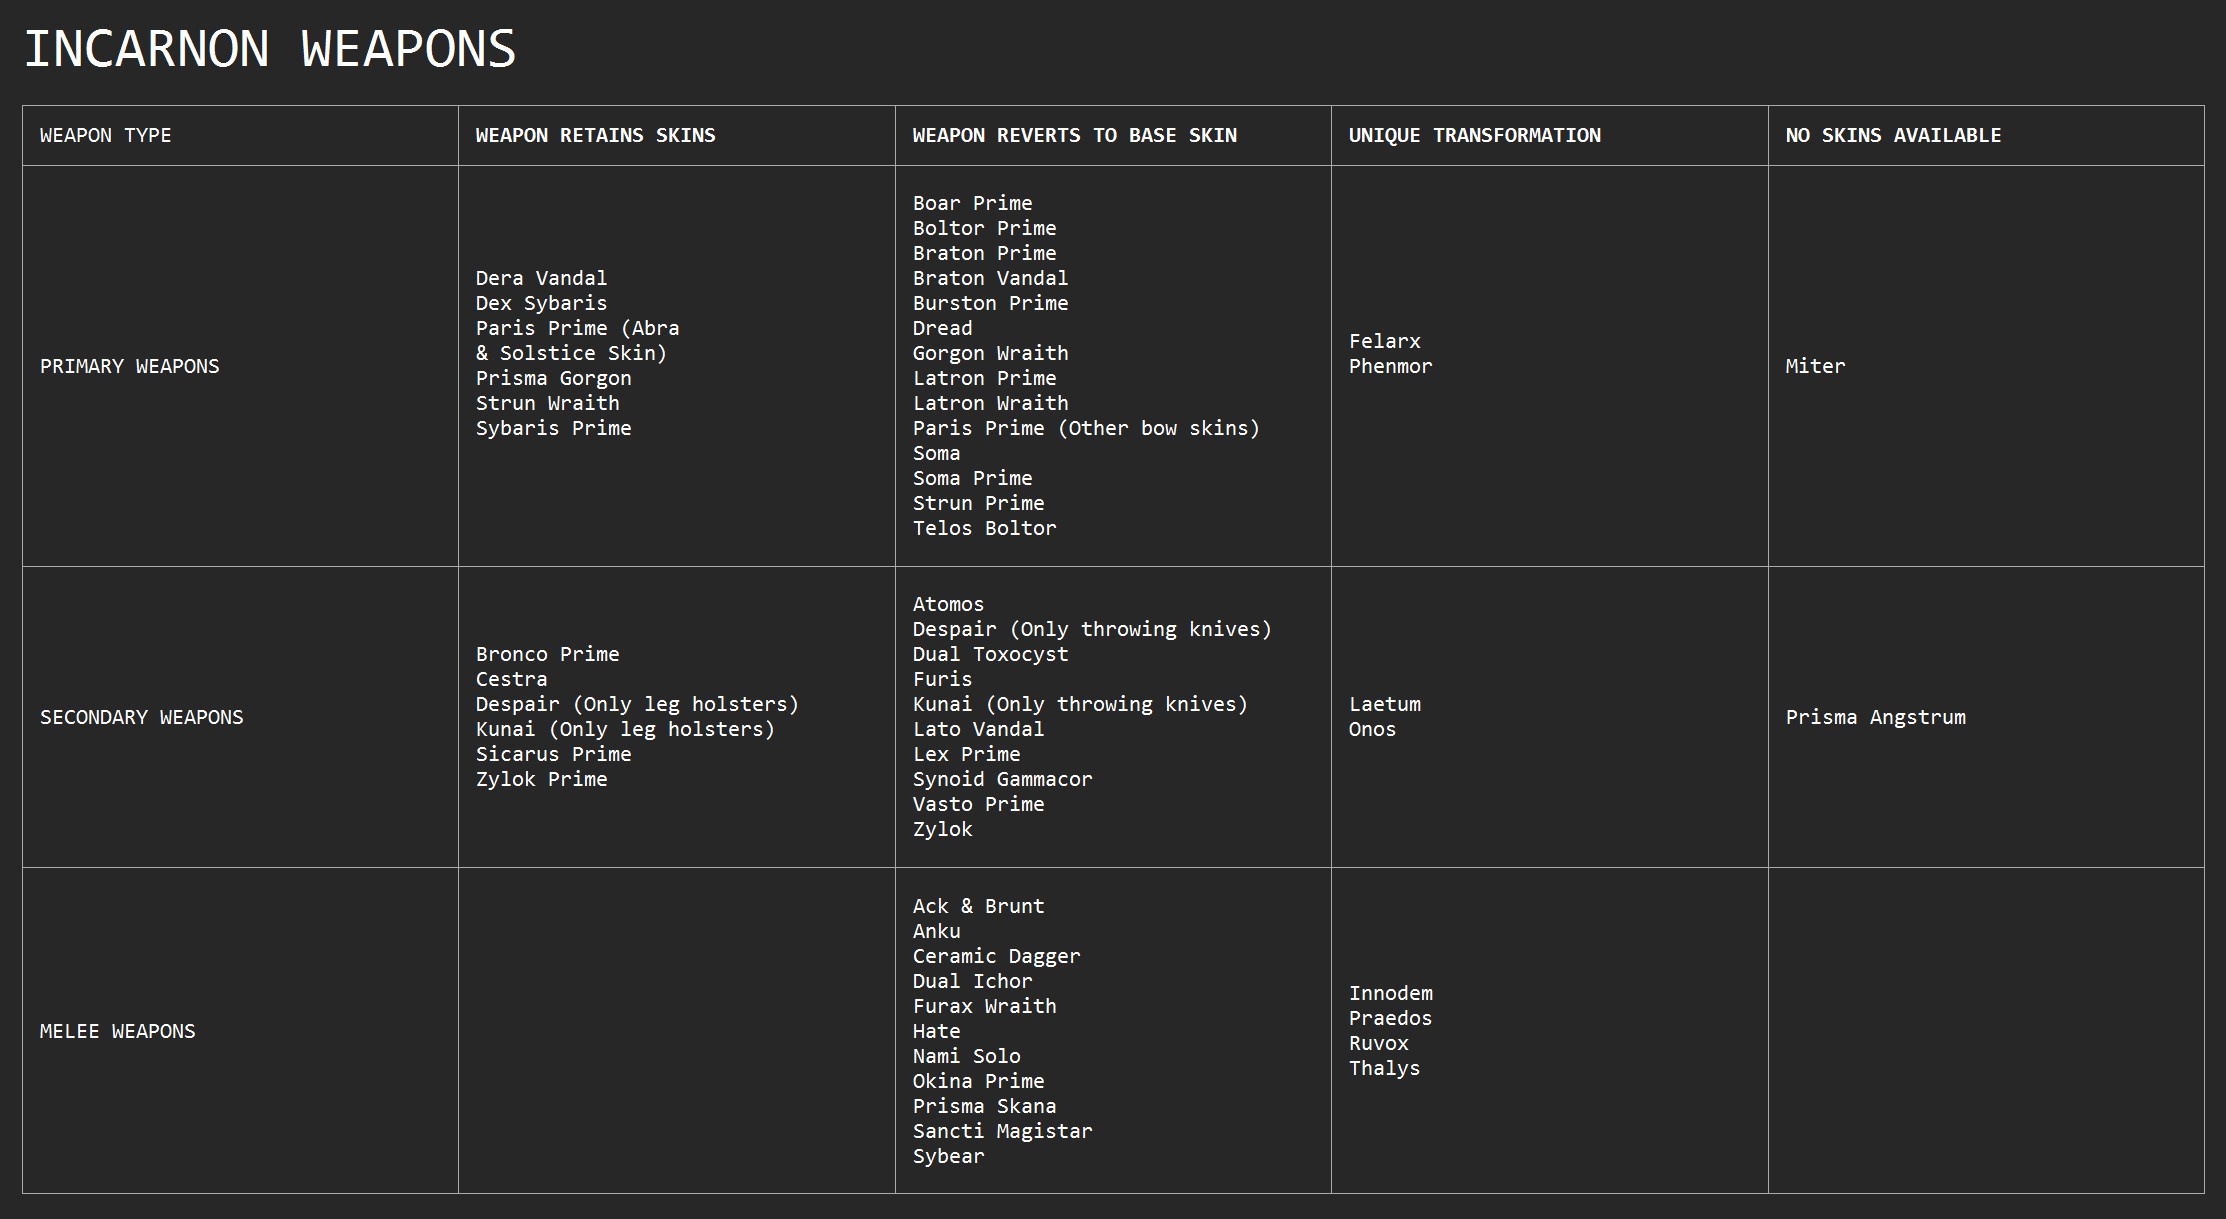
Task: Click the MELEE WEAPONS row label
Action: pos(117,1031)
